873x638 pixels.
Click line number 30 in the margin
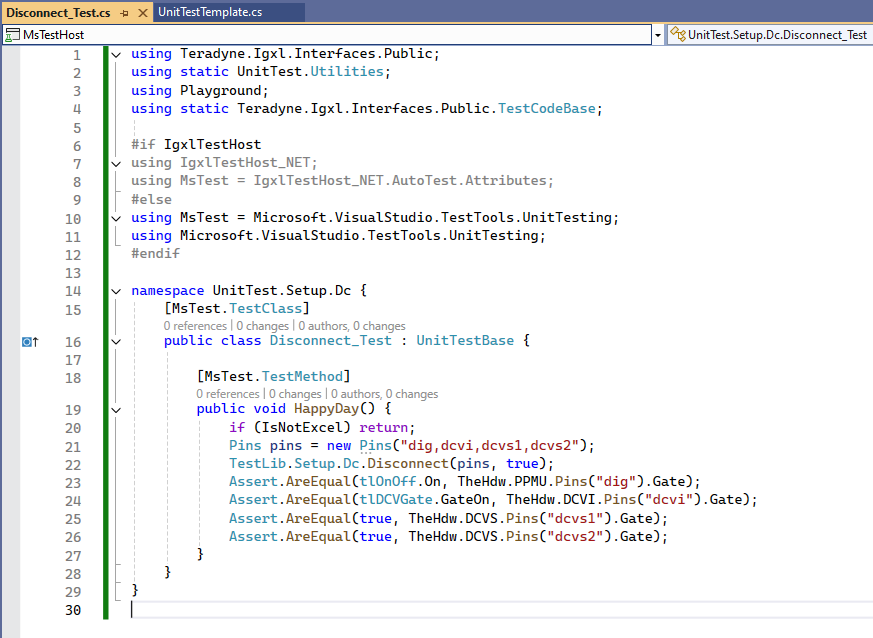pos(73,610)
